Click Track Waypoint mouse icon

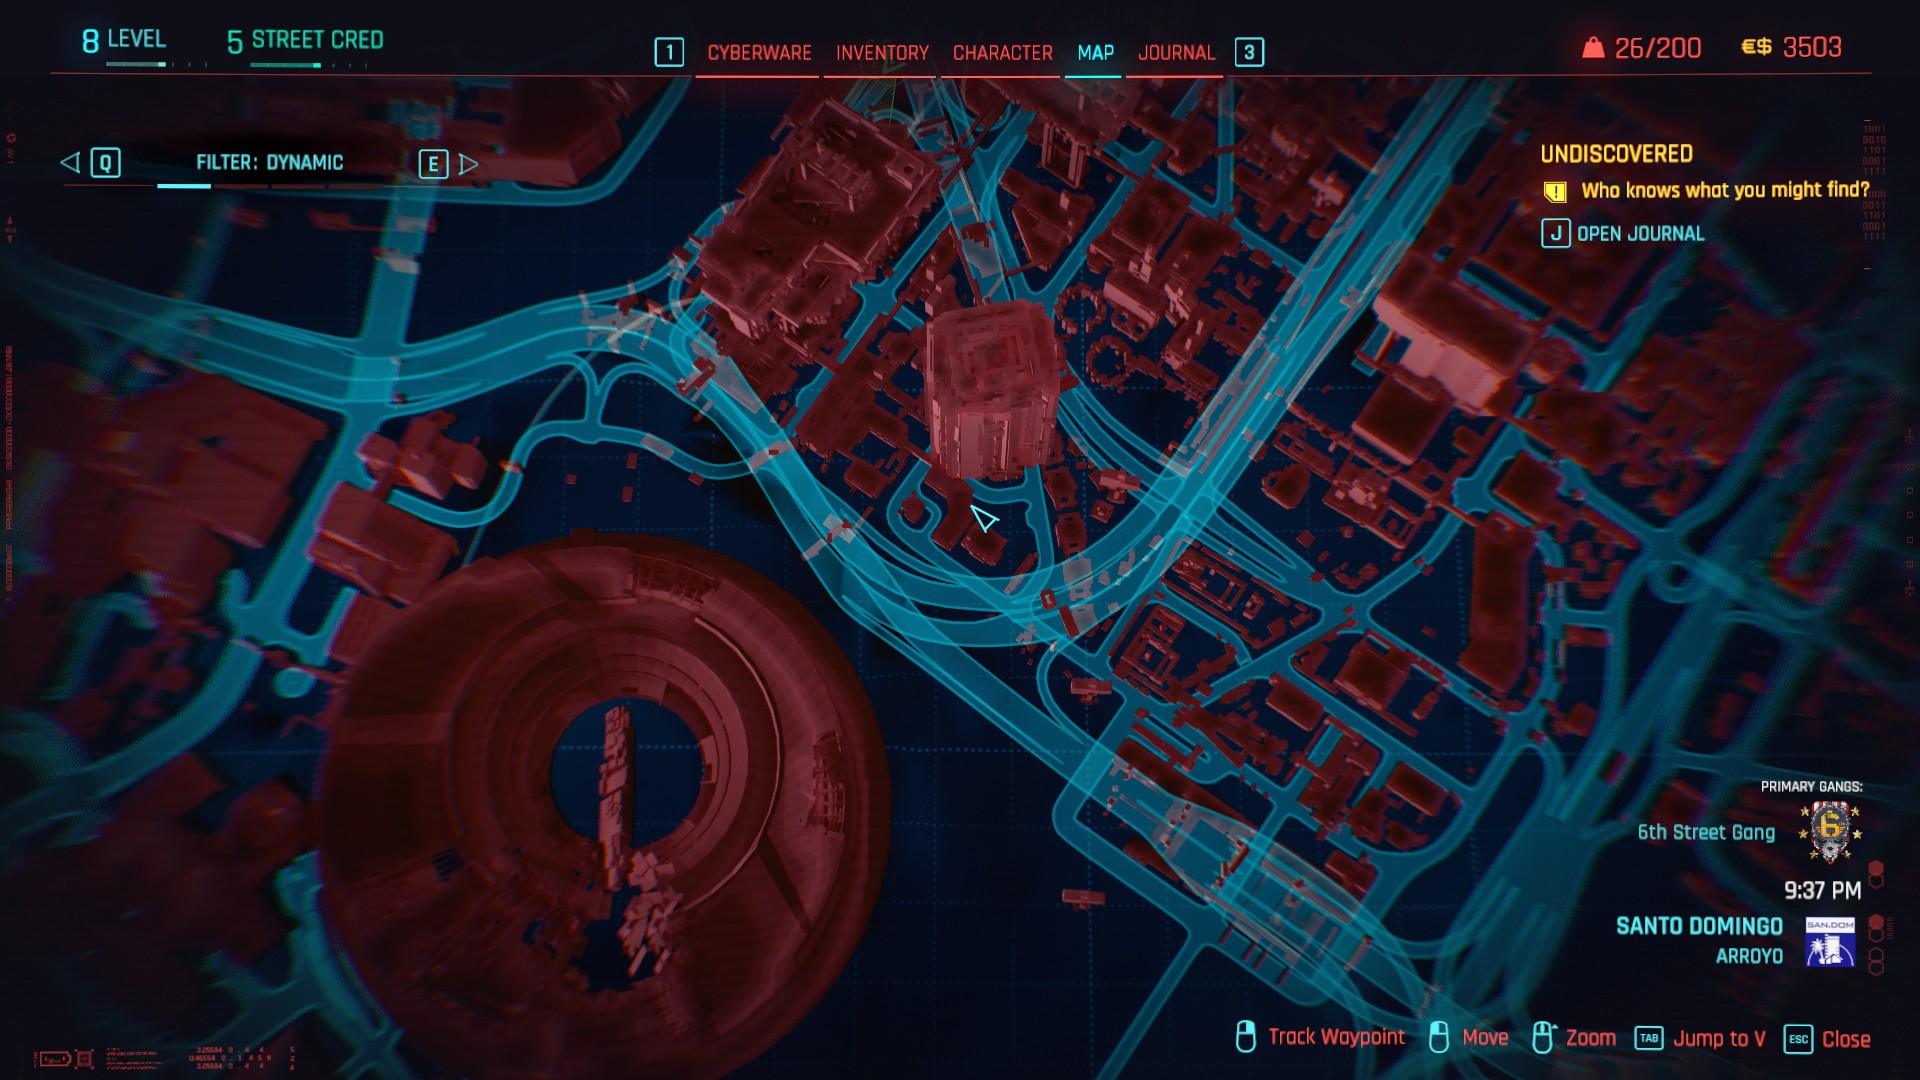1245,1037
